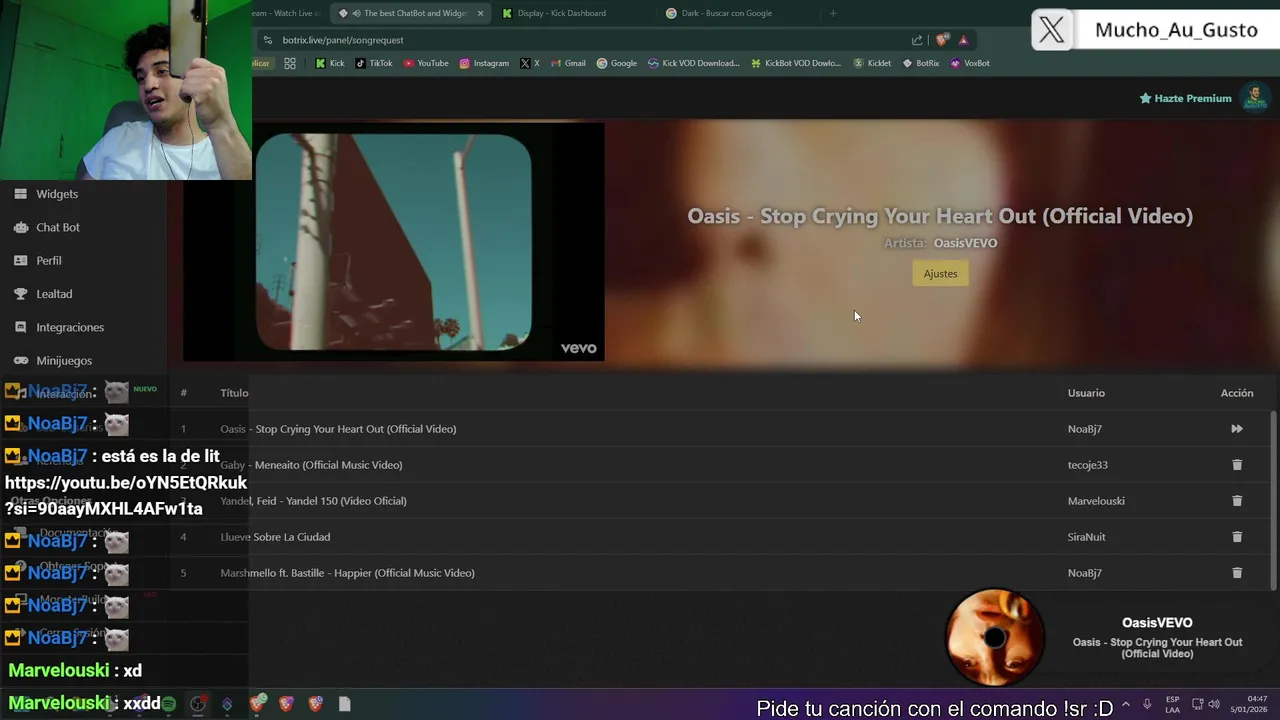
Task: Click the ESP LAA language indicator
Action: point(1172,704)
